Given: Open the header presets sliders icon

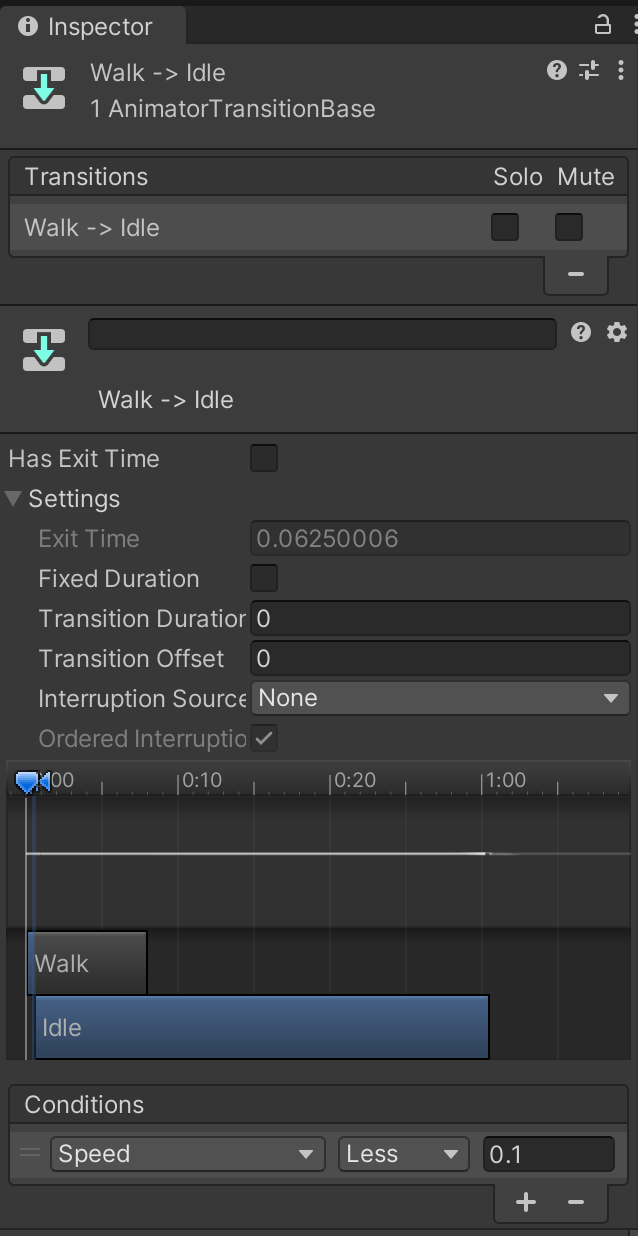Looking at the screenshot, I should (x=589, y=70).
